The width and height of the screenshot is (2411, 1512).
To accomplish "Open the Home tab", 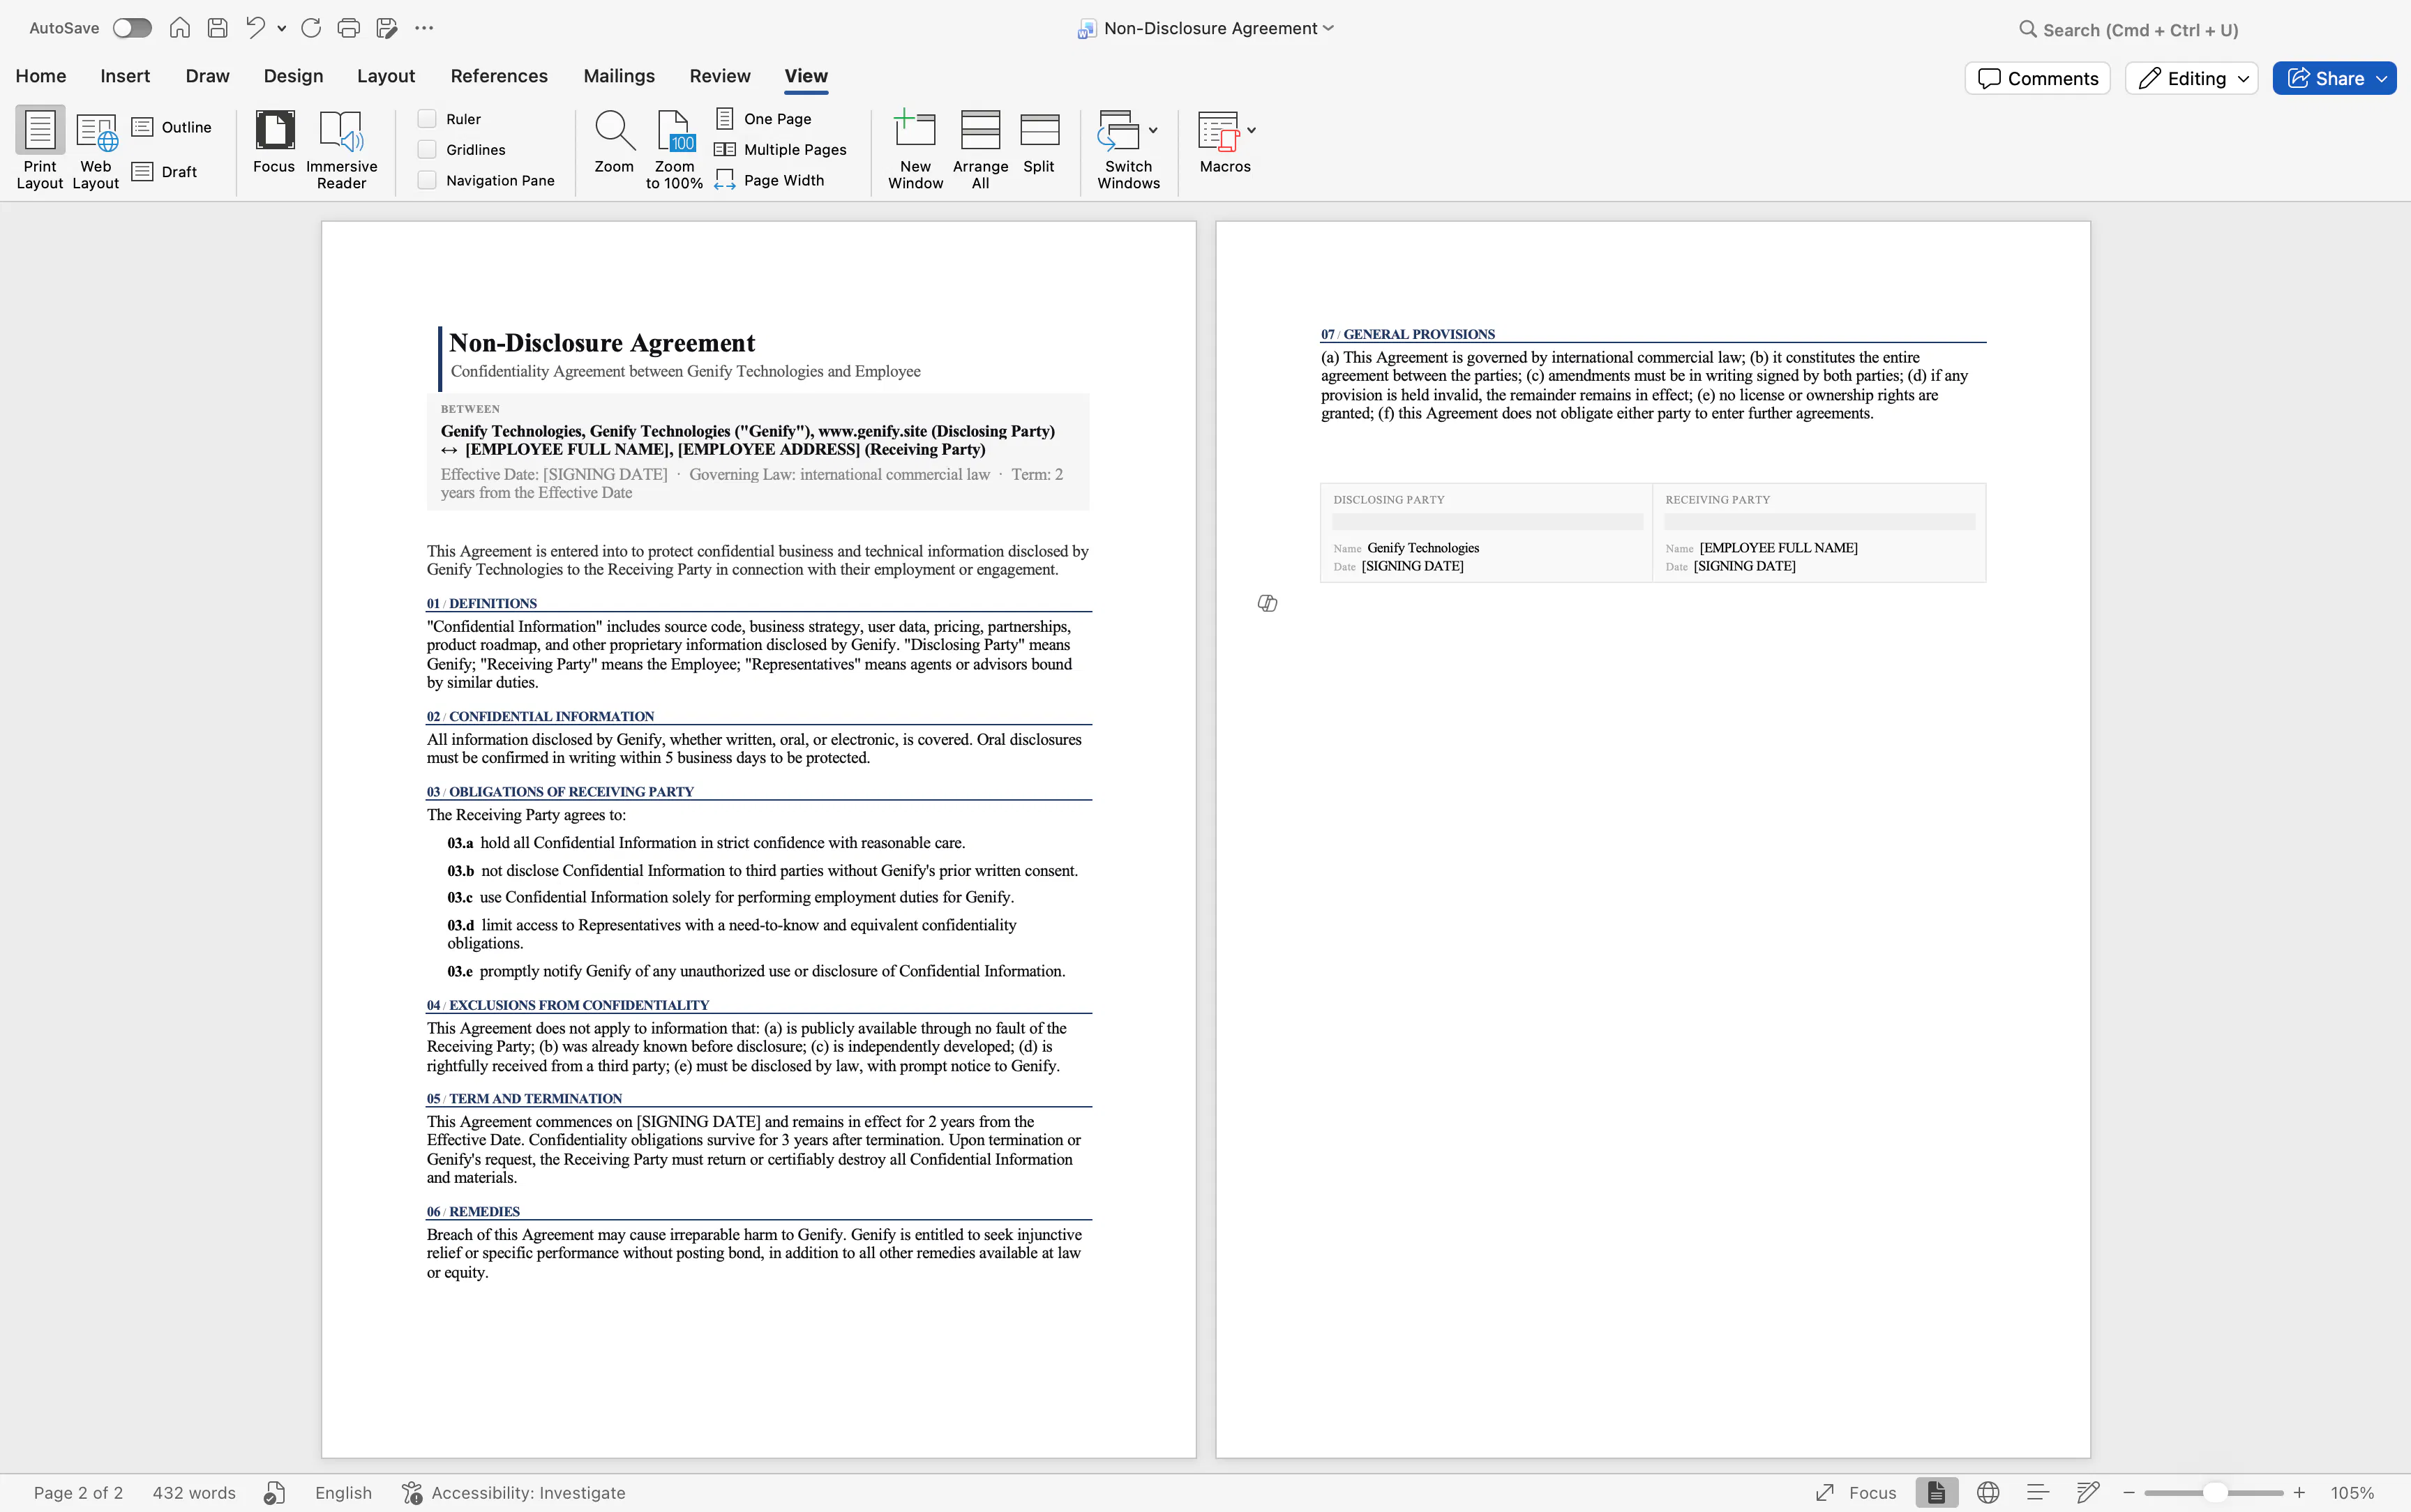I will [41, 76].
